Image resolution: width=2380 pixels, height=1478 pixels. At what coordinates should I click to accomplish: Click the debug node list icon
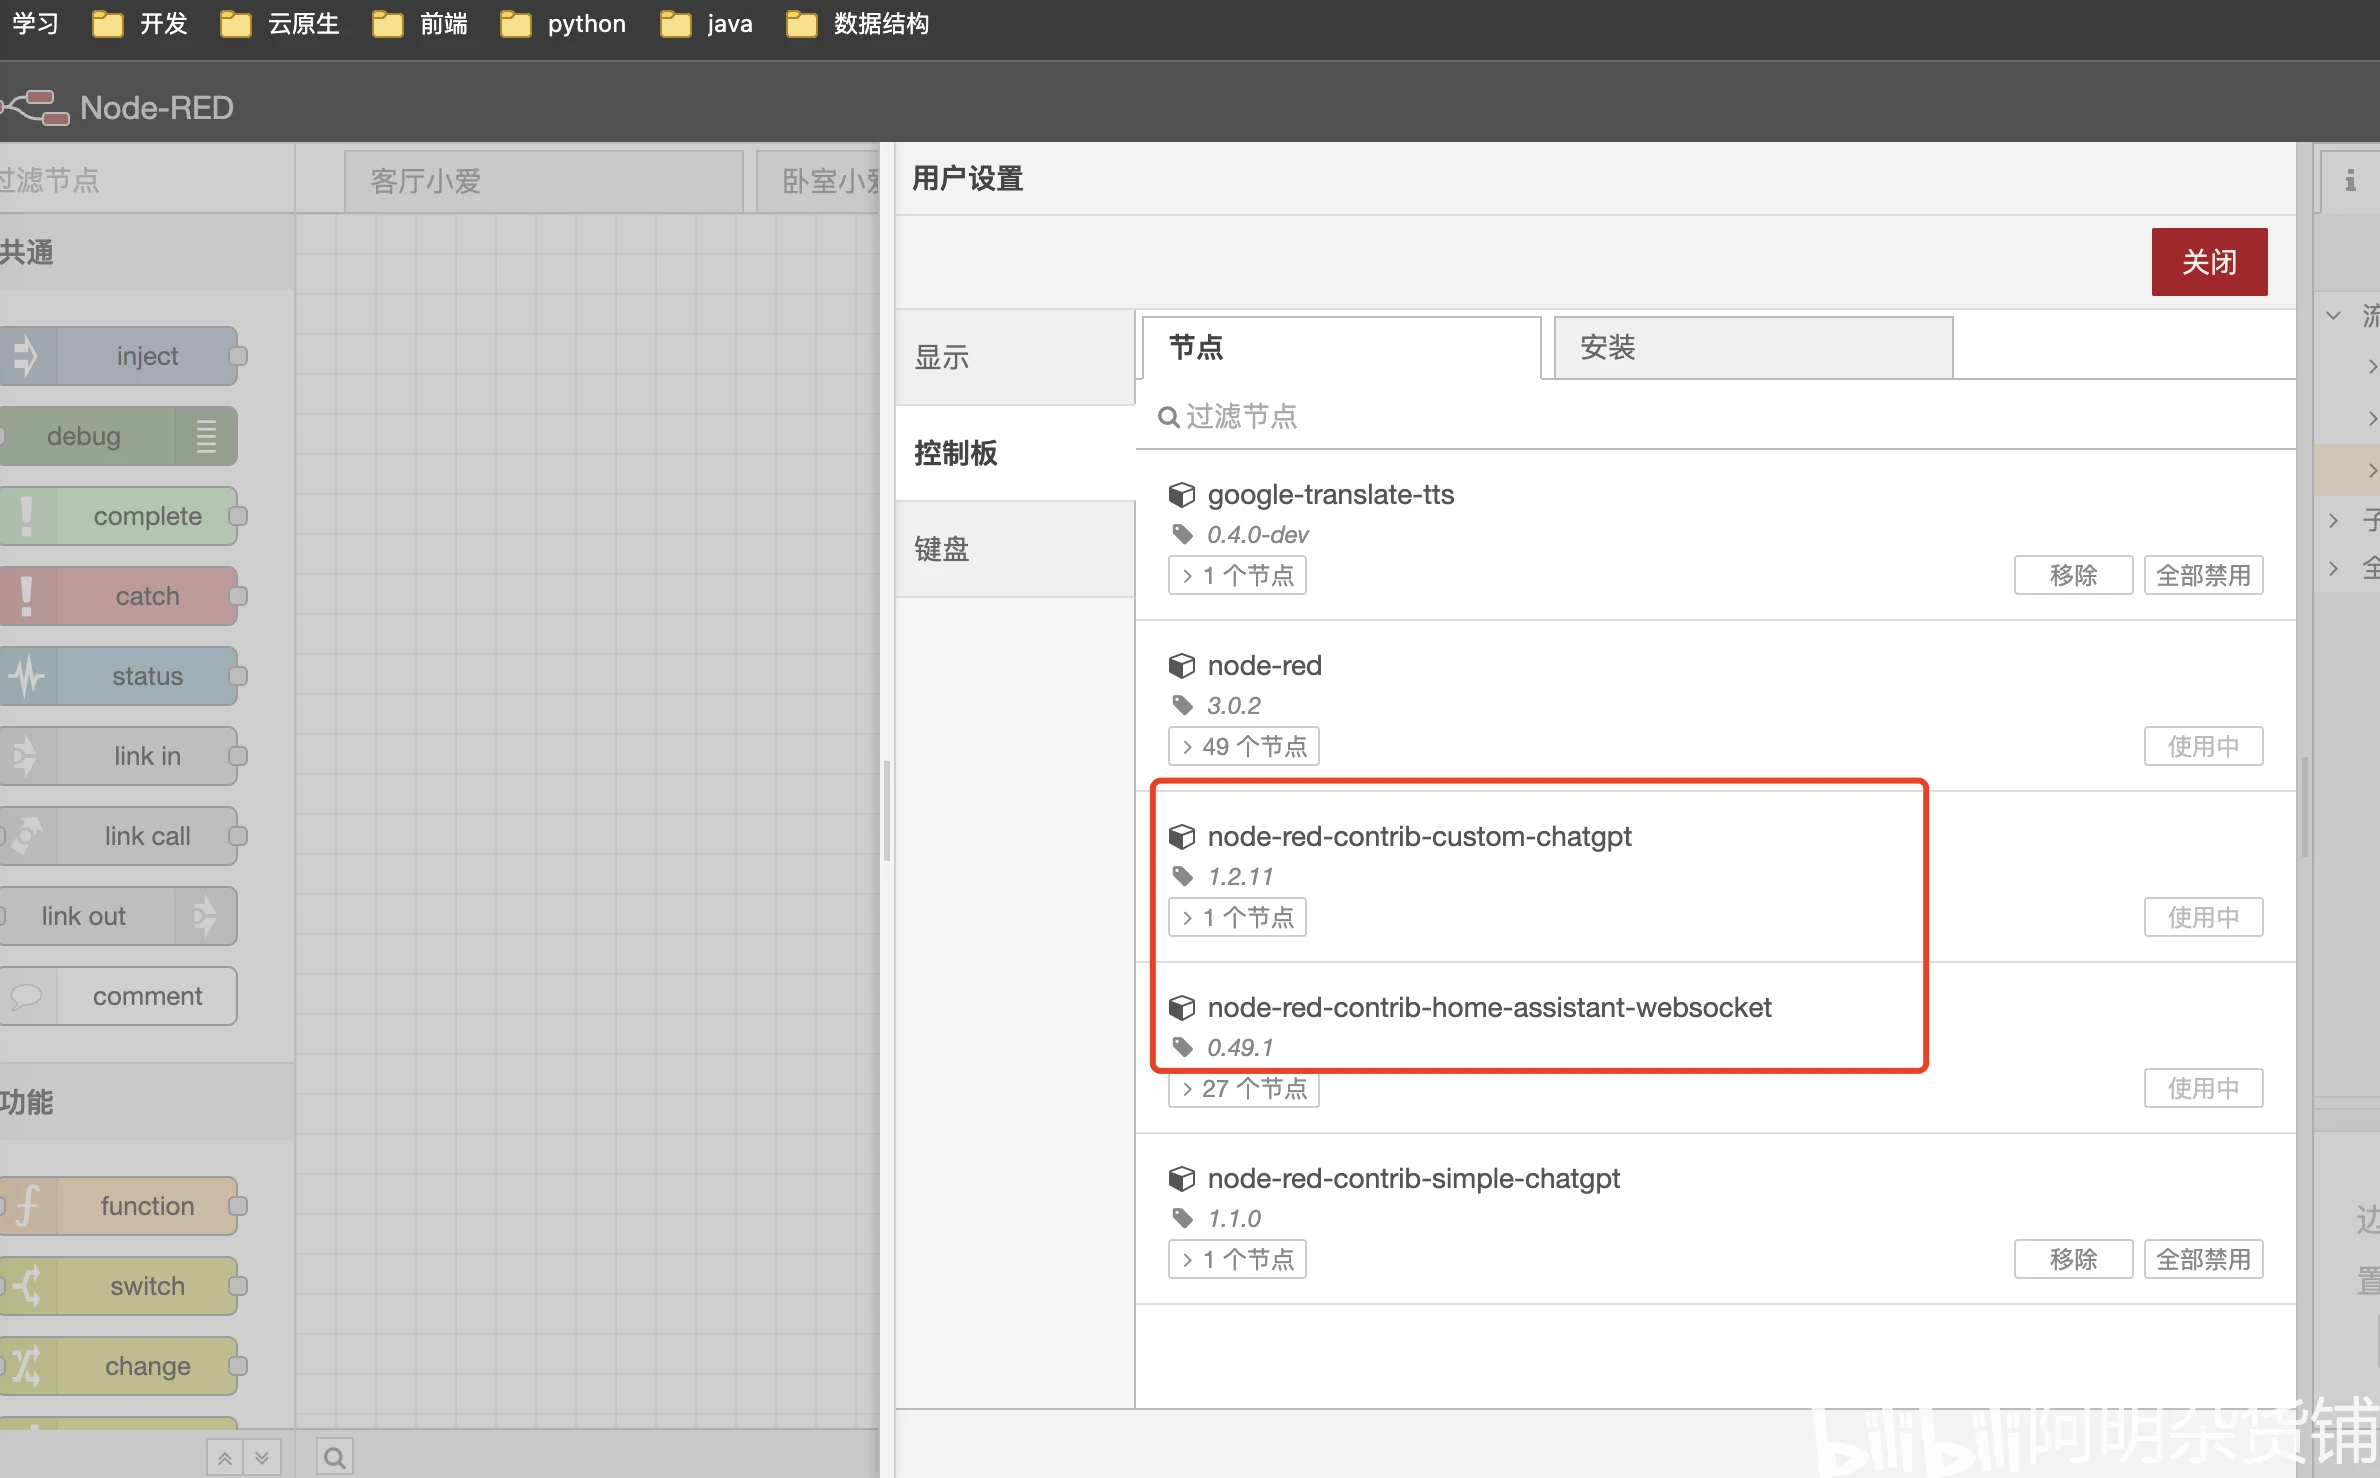tap(206, 436)
